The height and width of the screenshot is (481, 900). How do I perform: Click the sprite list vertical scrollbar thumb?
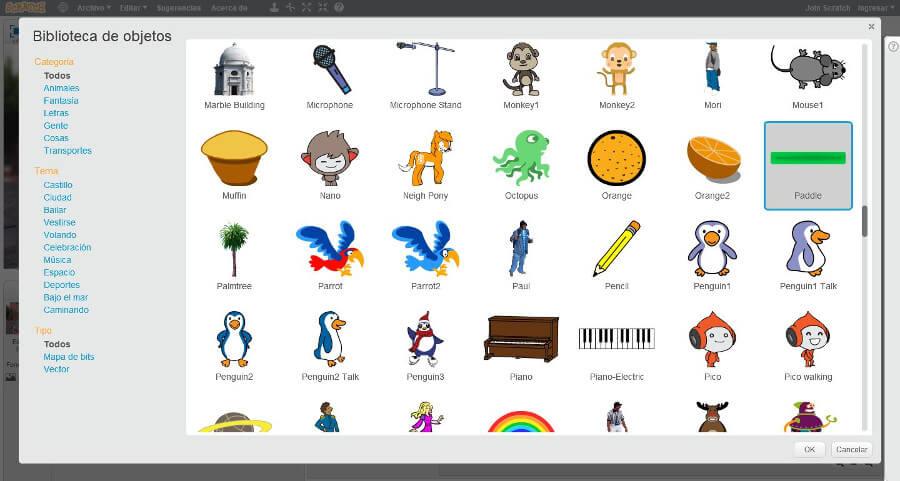pos(864,221)
